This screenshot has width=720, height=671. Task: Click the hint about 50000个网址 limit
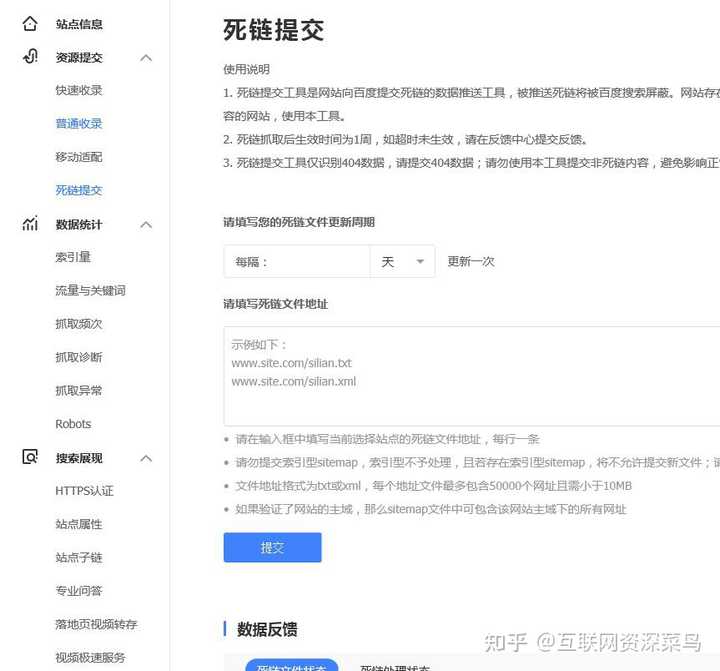click(433, 485)
